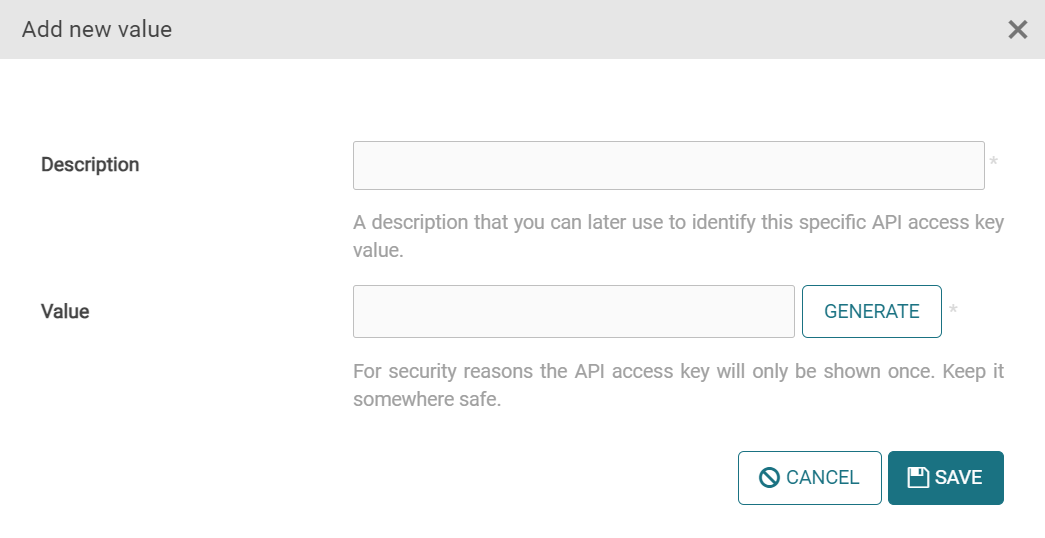Click the Description field label

pyautogui.click(x=90, y=165)
